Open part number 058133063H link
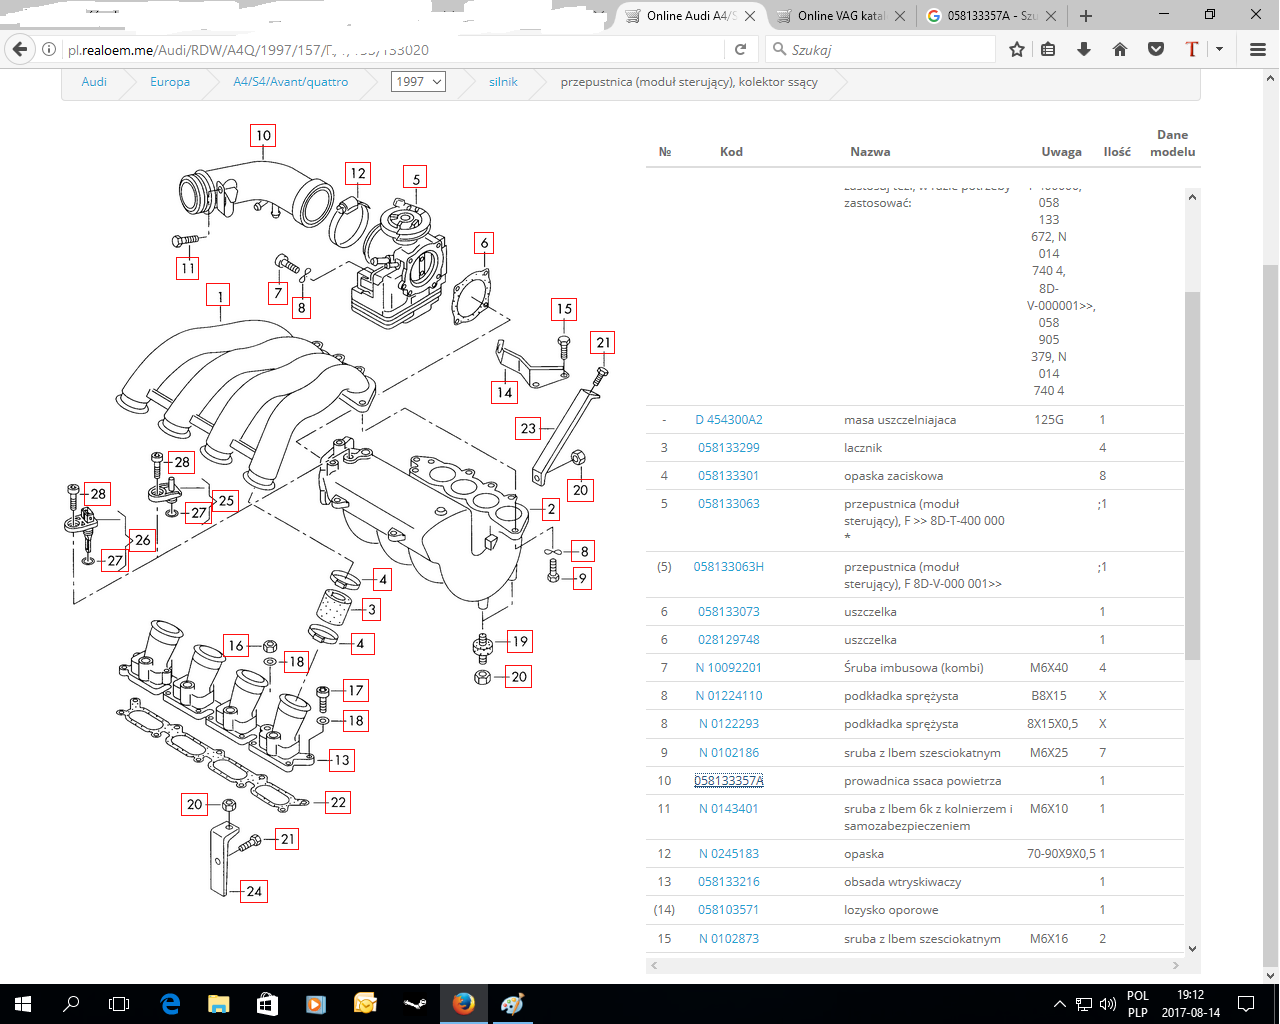The width and height of the screenshot is (1280, 1024). (x=728, y=567)
